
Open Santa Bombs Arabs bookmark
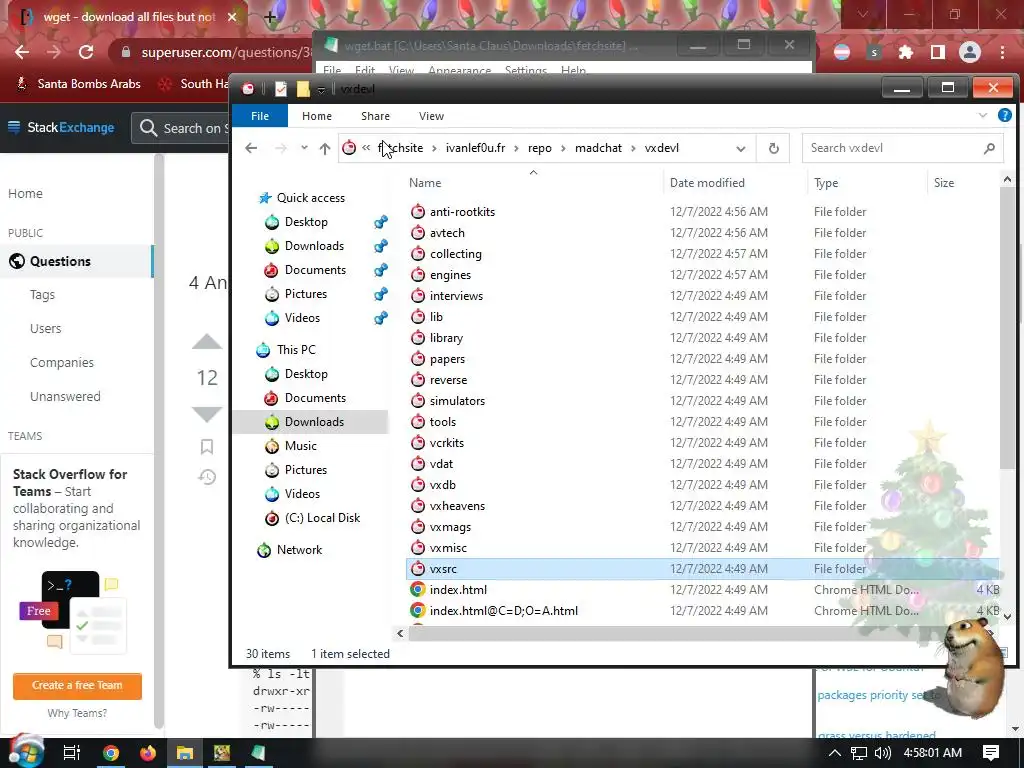point(78,84)
